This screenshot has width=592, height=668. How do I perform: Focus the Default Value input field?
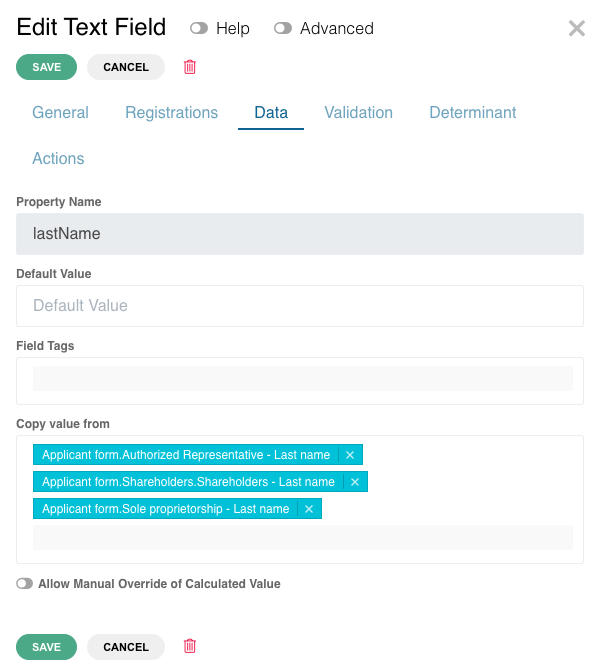click(x=300, y=306)
